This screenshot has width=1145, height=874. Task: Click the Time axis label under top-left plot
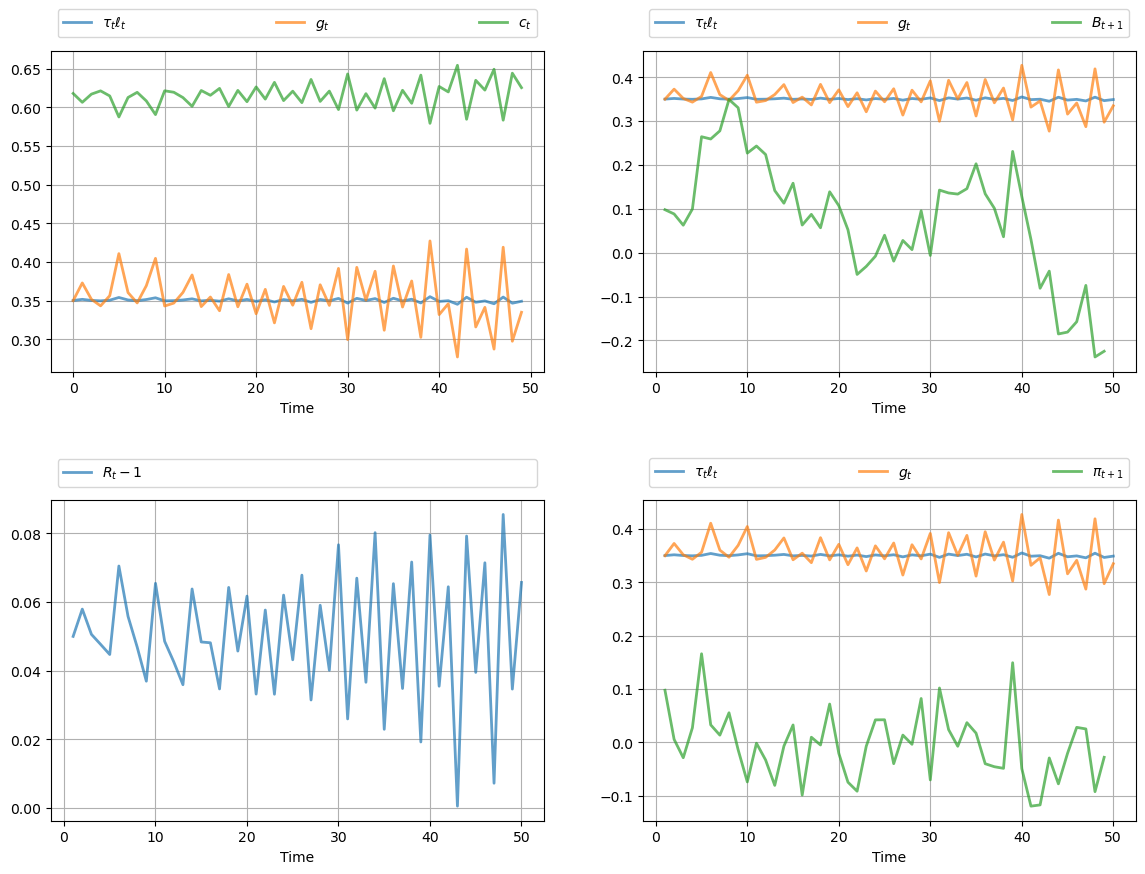[297, 408]
